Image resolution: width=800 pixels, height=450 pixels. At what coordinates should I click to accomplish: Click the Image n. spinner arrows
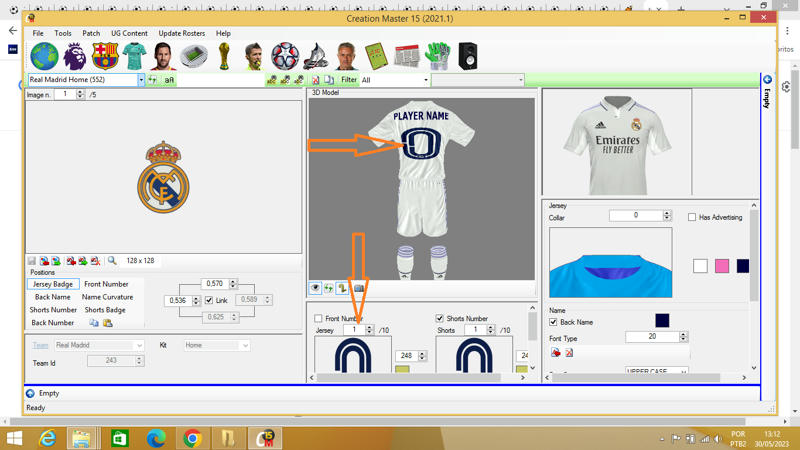click(x=80, y=94)
